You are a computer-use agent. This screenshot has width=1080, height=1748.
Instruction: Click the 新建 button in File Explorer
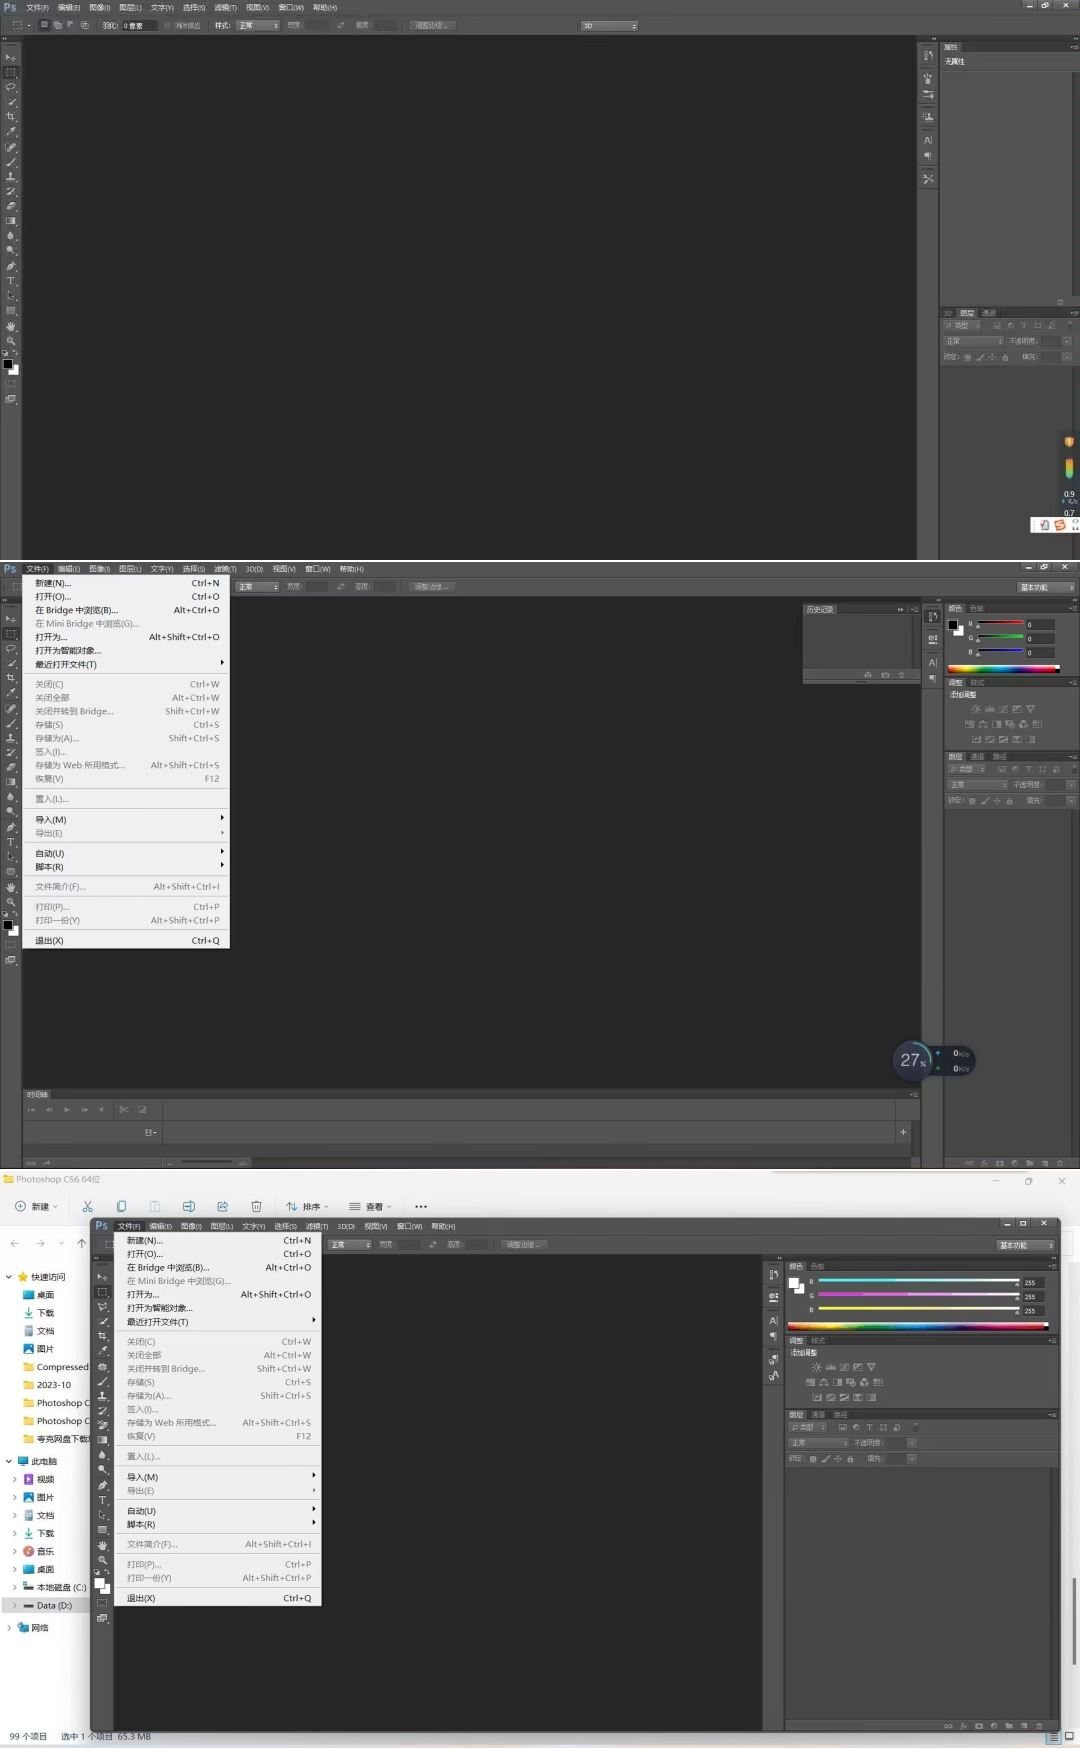36,1206
